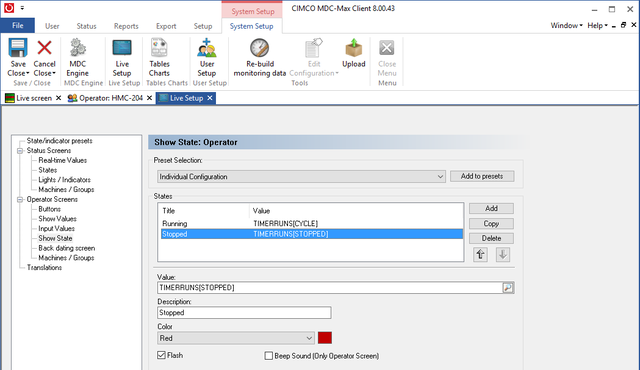This screenshot has width=640, height=370.
Task: Open the File menu
Action: tap(18, 25)
